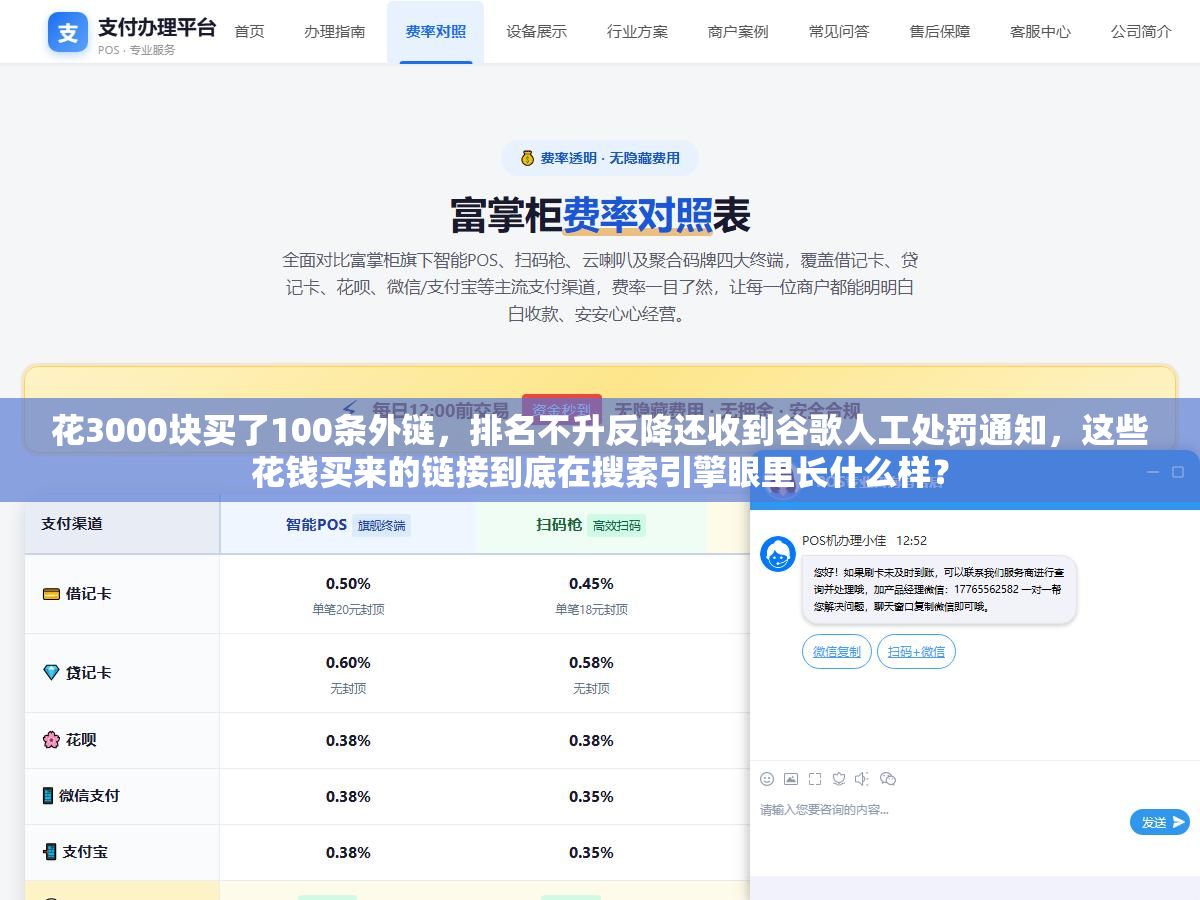
Task: Click the icon beside 支付宝 row
Action: (49, 852)
